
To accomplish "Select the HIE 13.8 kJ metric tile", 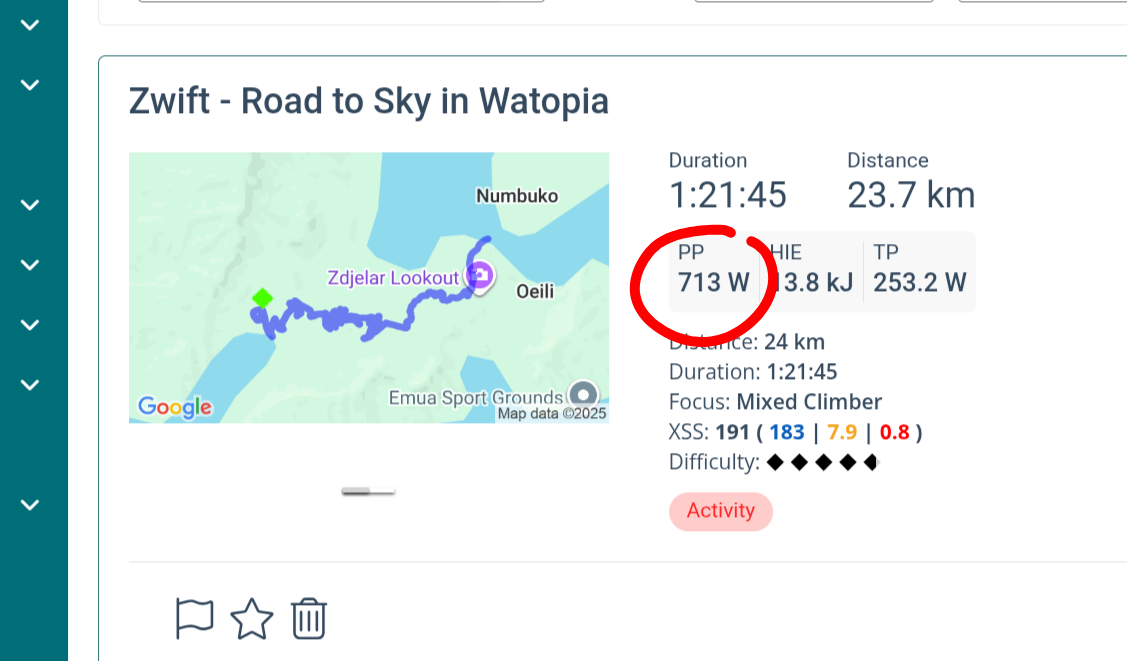I will (x=811, y=271).
